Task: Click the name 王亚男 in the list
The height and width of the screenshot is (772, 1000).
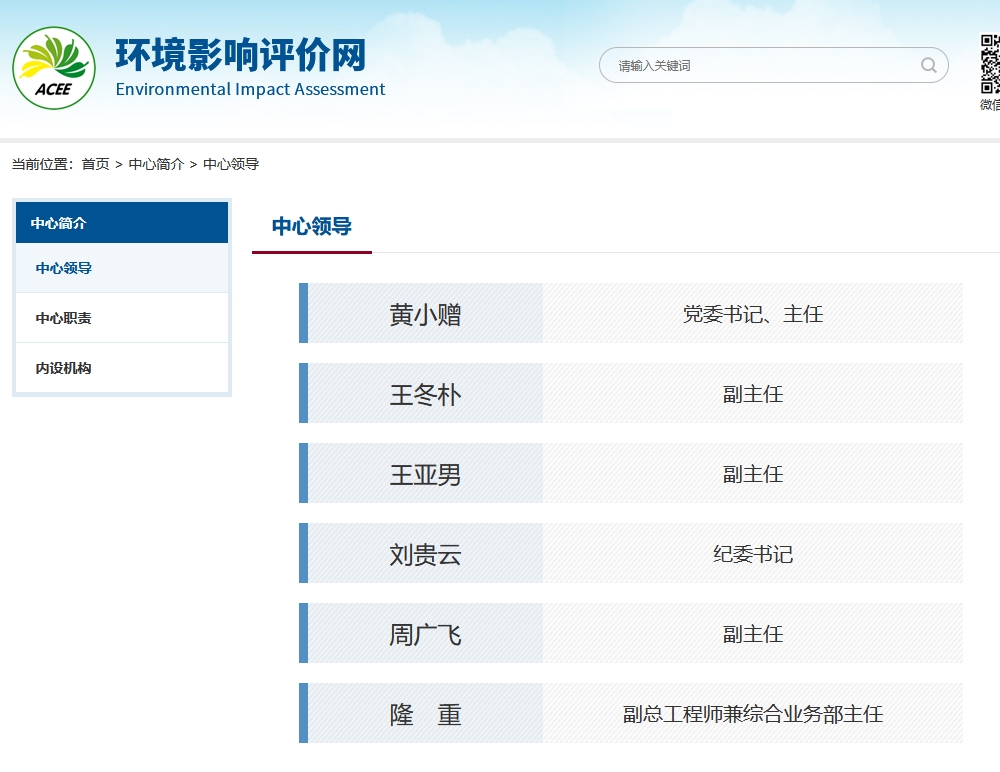Action: 425,475
